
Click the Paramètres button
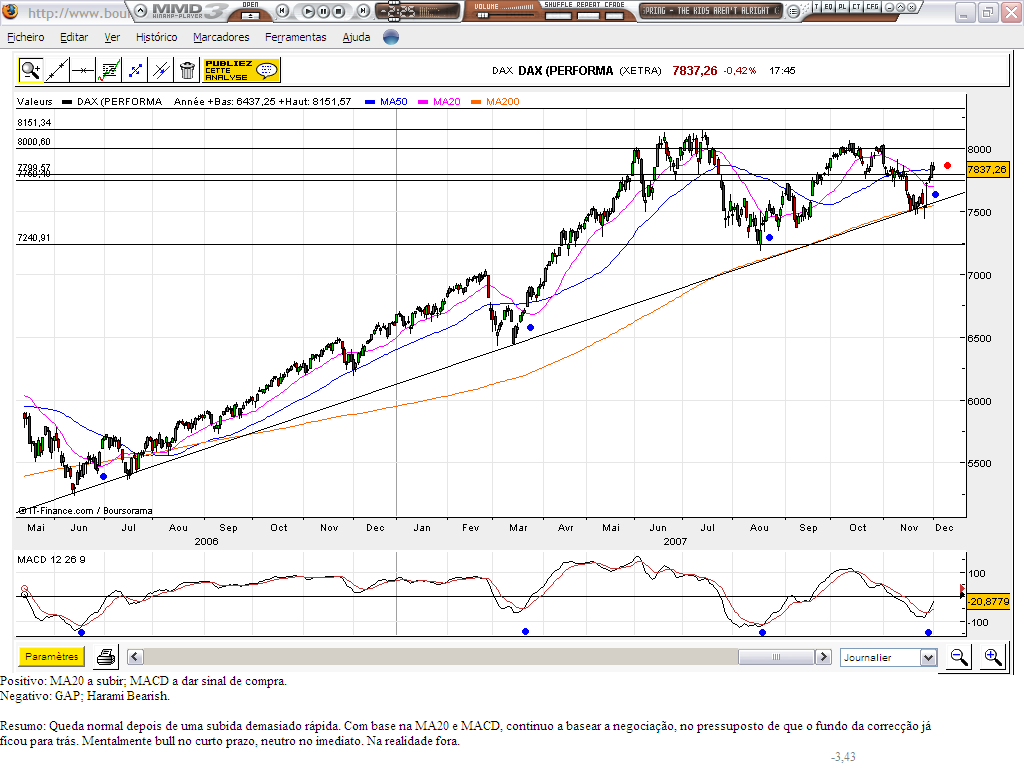(52, 656)
